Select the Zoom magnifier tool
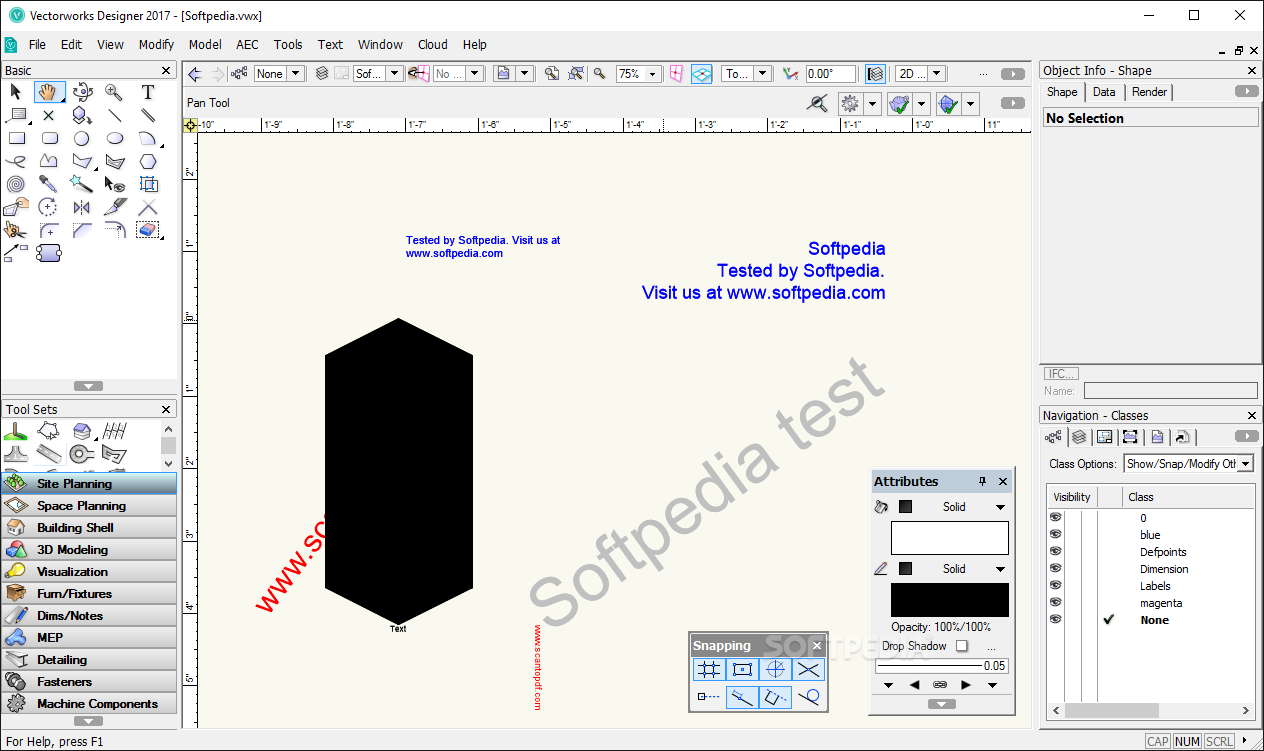This screenshot has width=1264, height=751. [115, 92]
